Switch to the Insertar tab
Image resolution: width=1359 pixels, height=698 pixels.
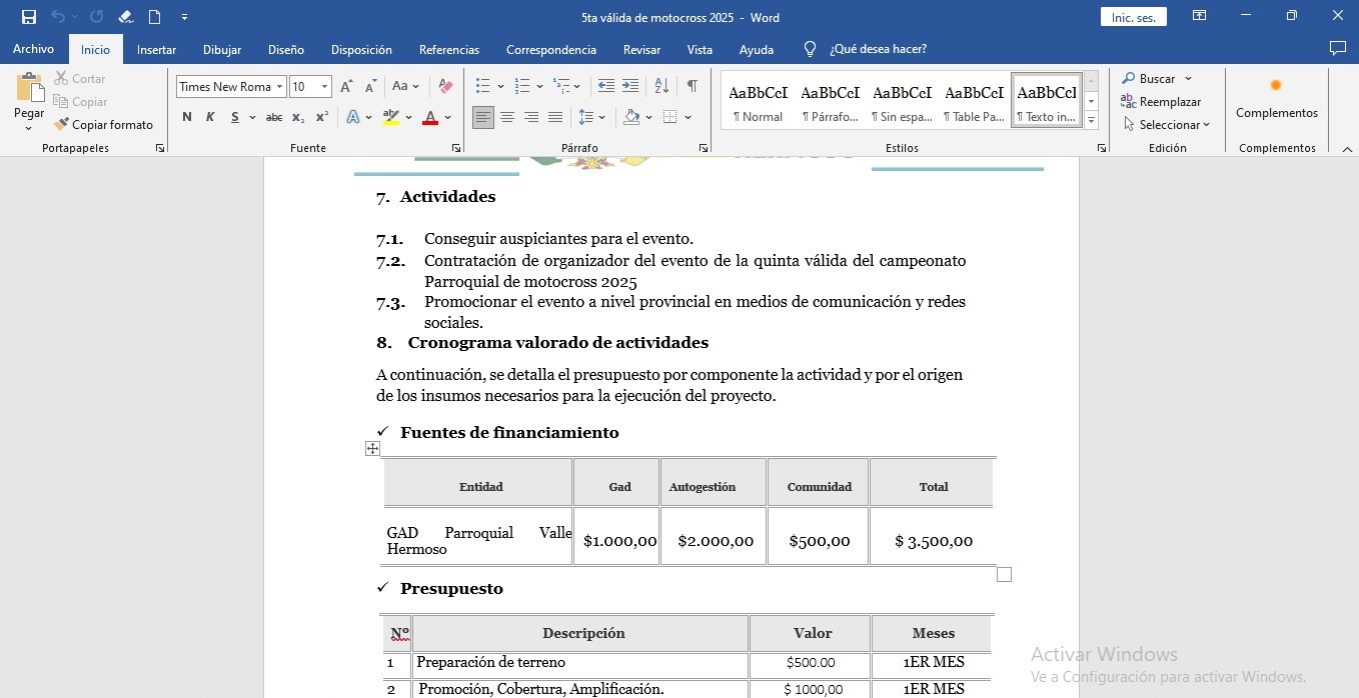[156, 50]
